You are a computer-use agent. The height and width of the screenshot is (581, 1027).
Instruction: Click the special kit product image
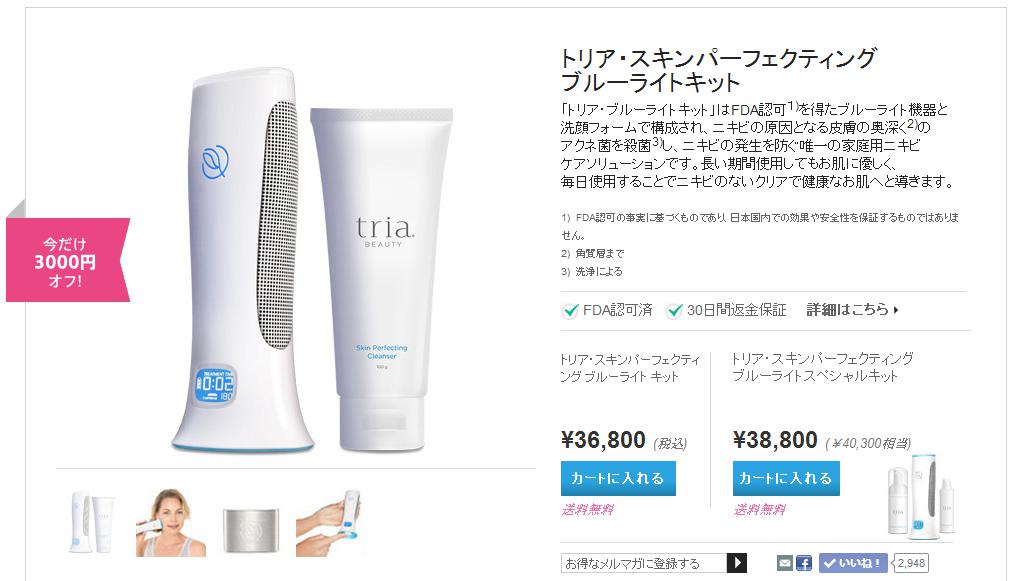click(x=922, y=495)
